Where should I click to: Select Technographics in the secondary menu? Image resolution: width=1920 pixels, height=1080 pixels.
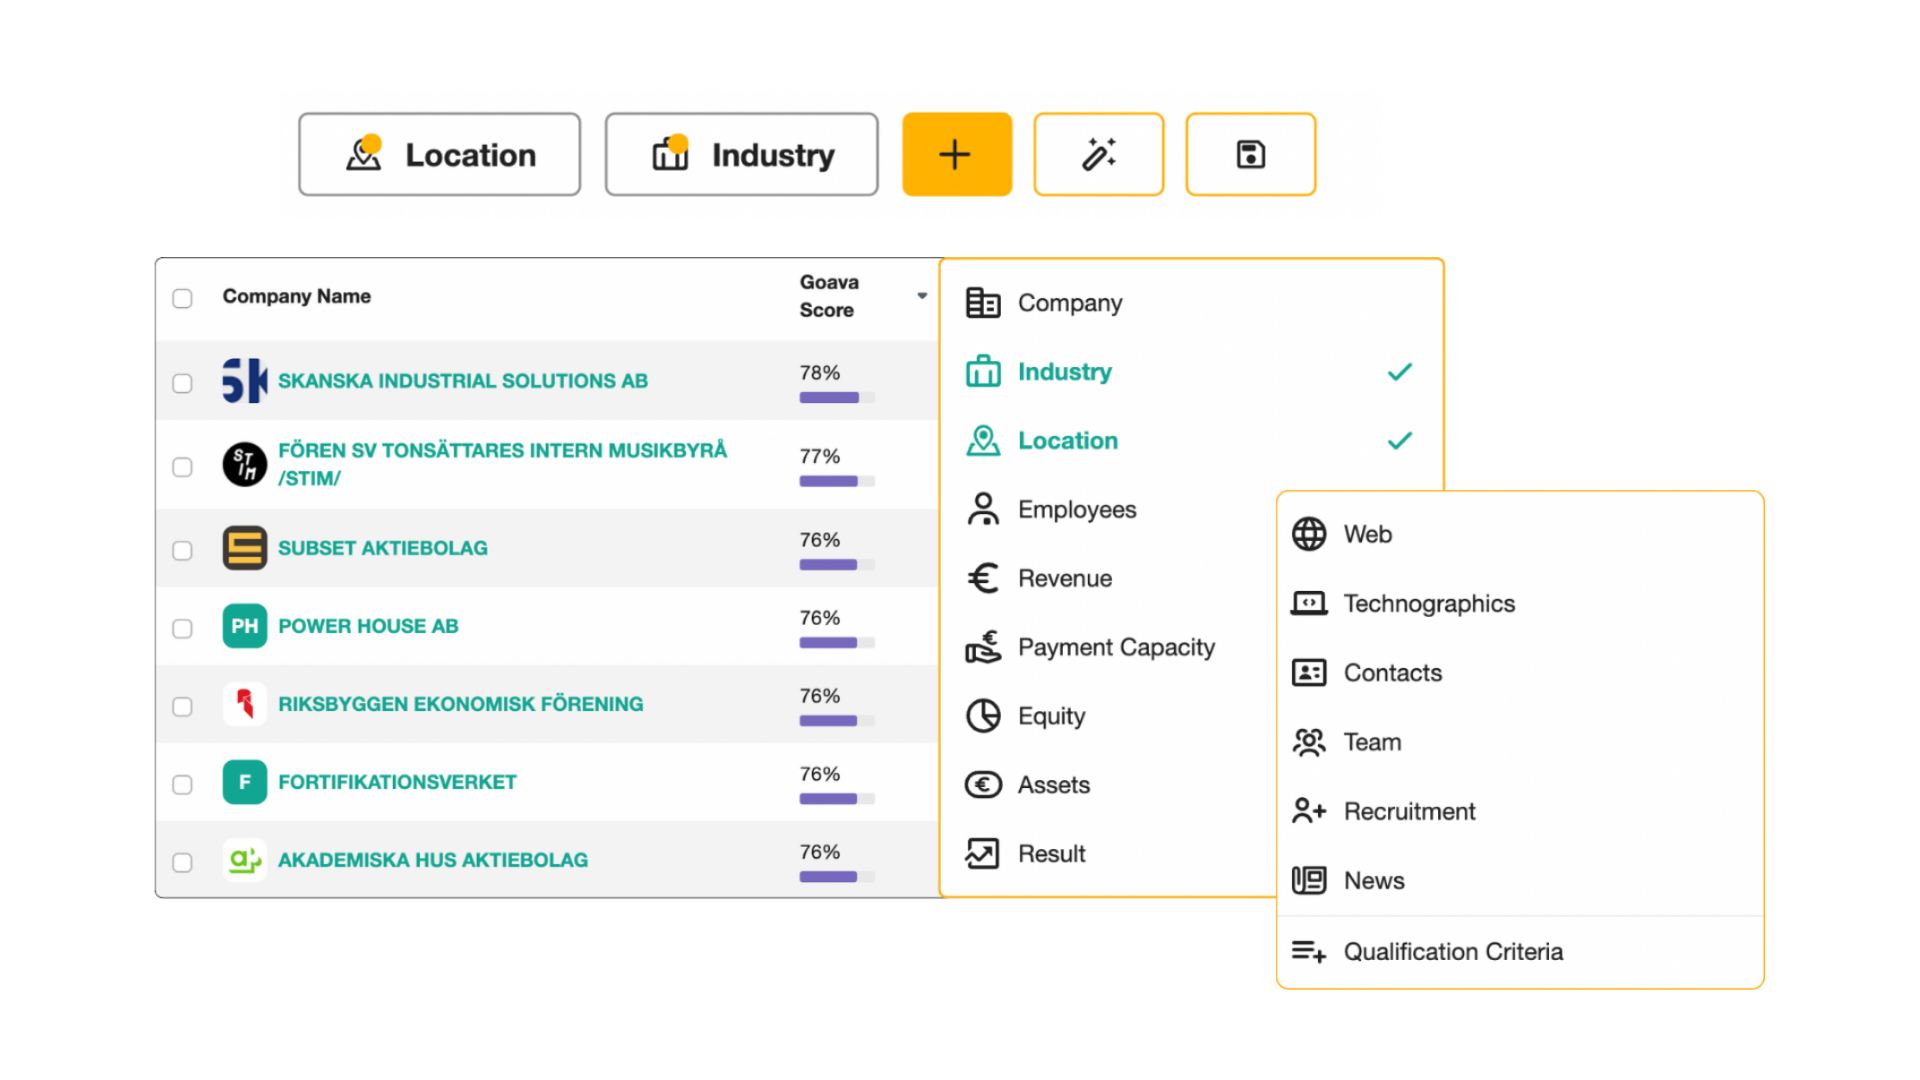point(1520,603)
